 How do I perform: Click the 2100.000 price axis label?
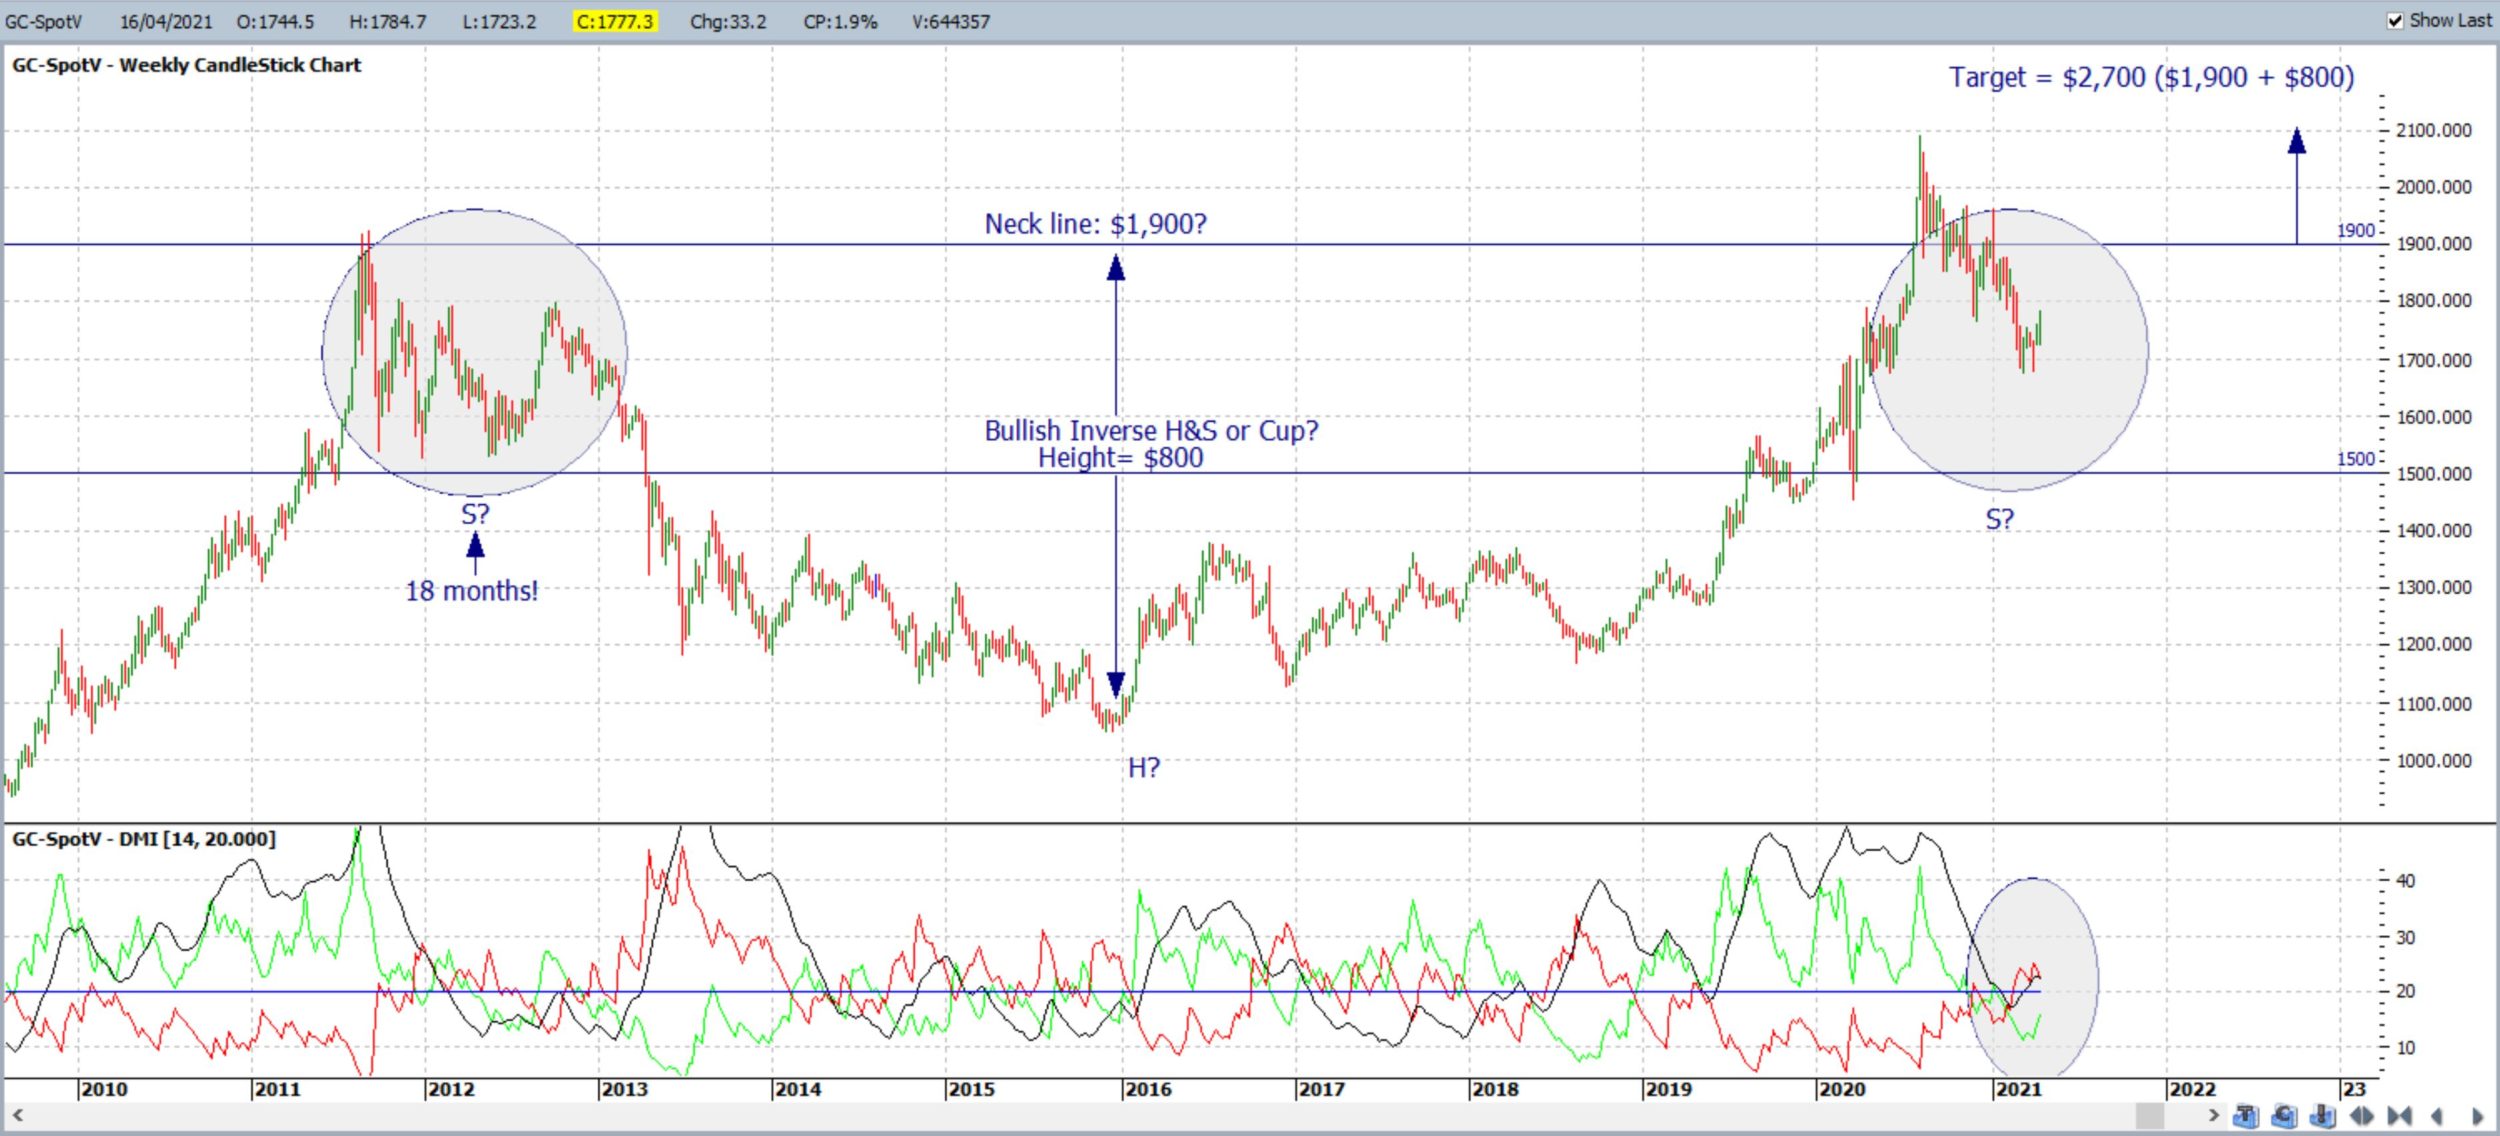click(x=2433, y=131)
